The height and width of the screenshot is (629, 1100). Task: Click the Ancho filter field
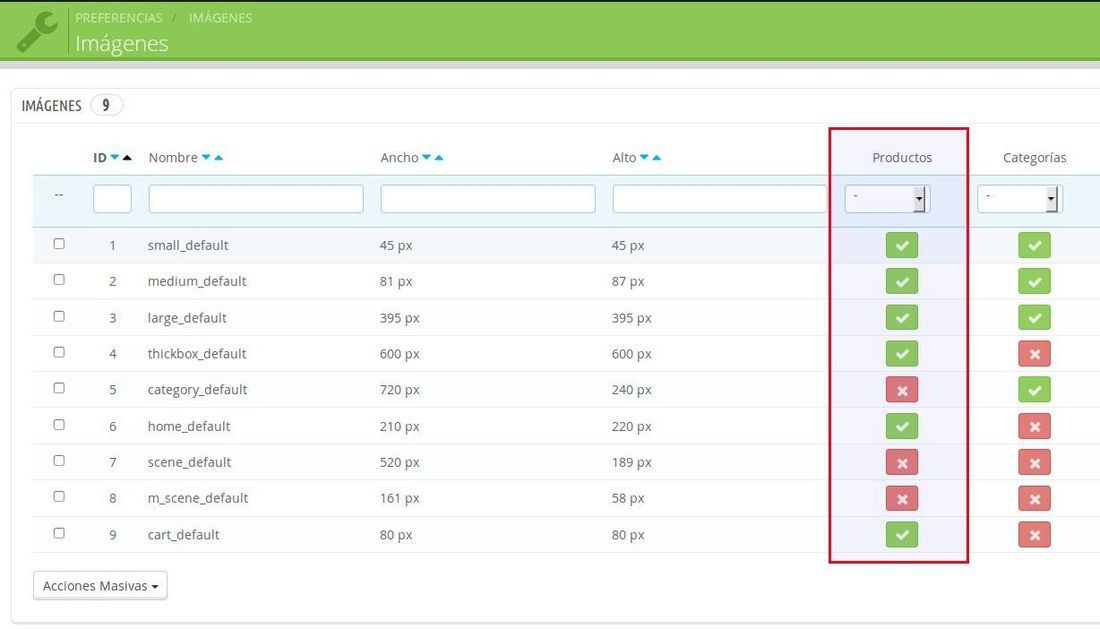pos(488,199)
